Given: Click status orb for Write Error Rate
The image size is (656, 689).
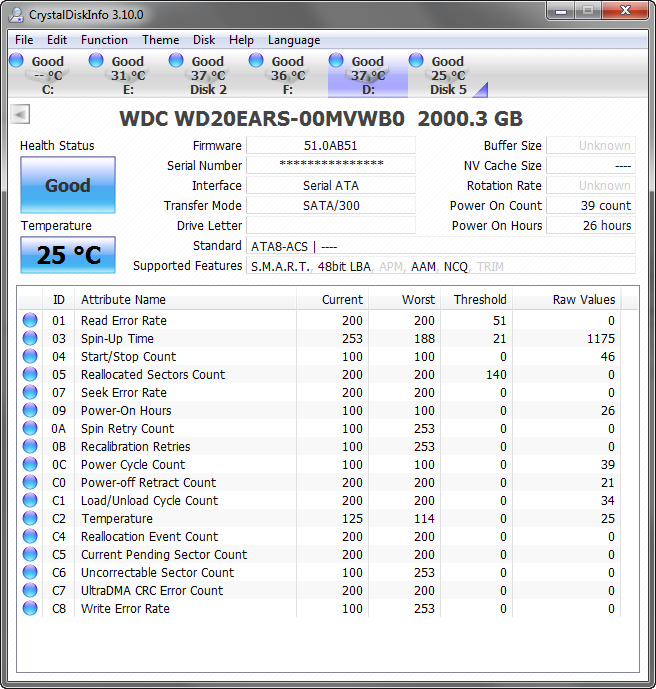Looking at the screenshot, I should tap(30, 608).
